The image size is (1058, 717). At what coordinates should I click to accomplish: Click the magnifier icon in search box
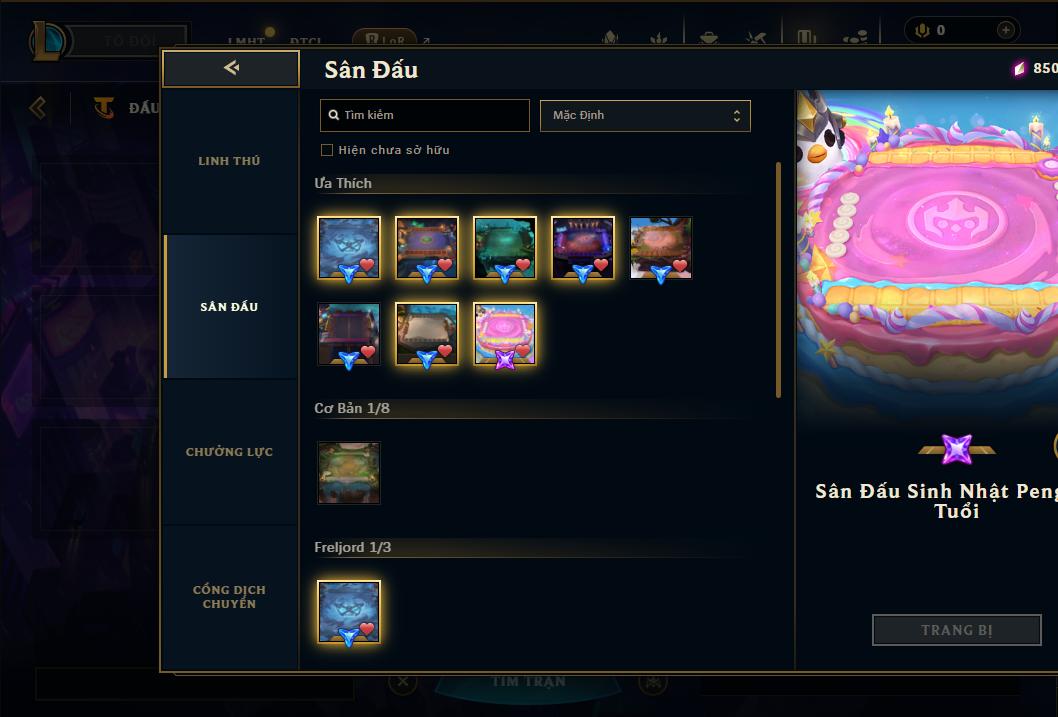click(x=333, y=115)
